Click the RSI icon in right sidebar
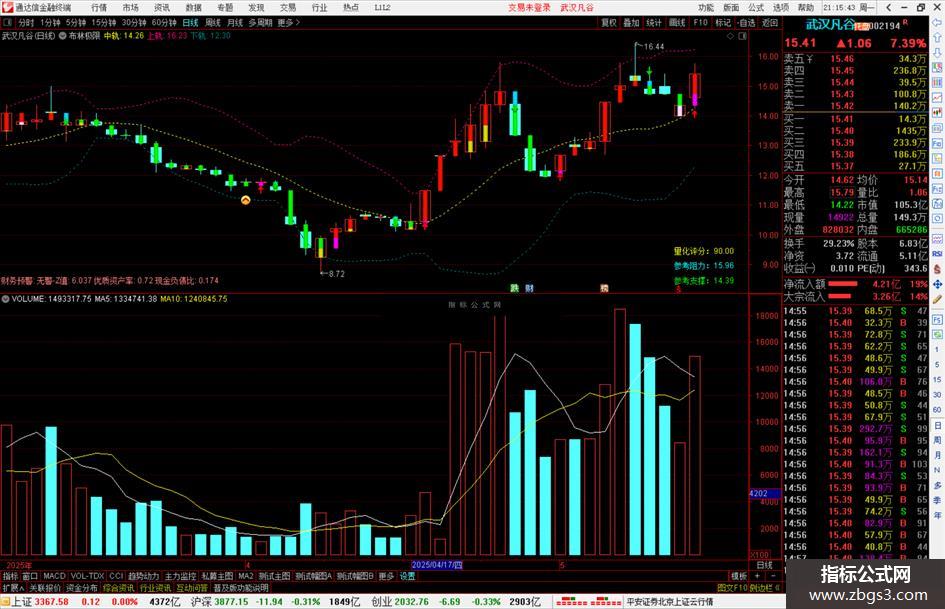Screen dimensions: 945x609 coord(937,254)
